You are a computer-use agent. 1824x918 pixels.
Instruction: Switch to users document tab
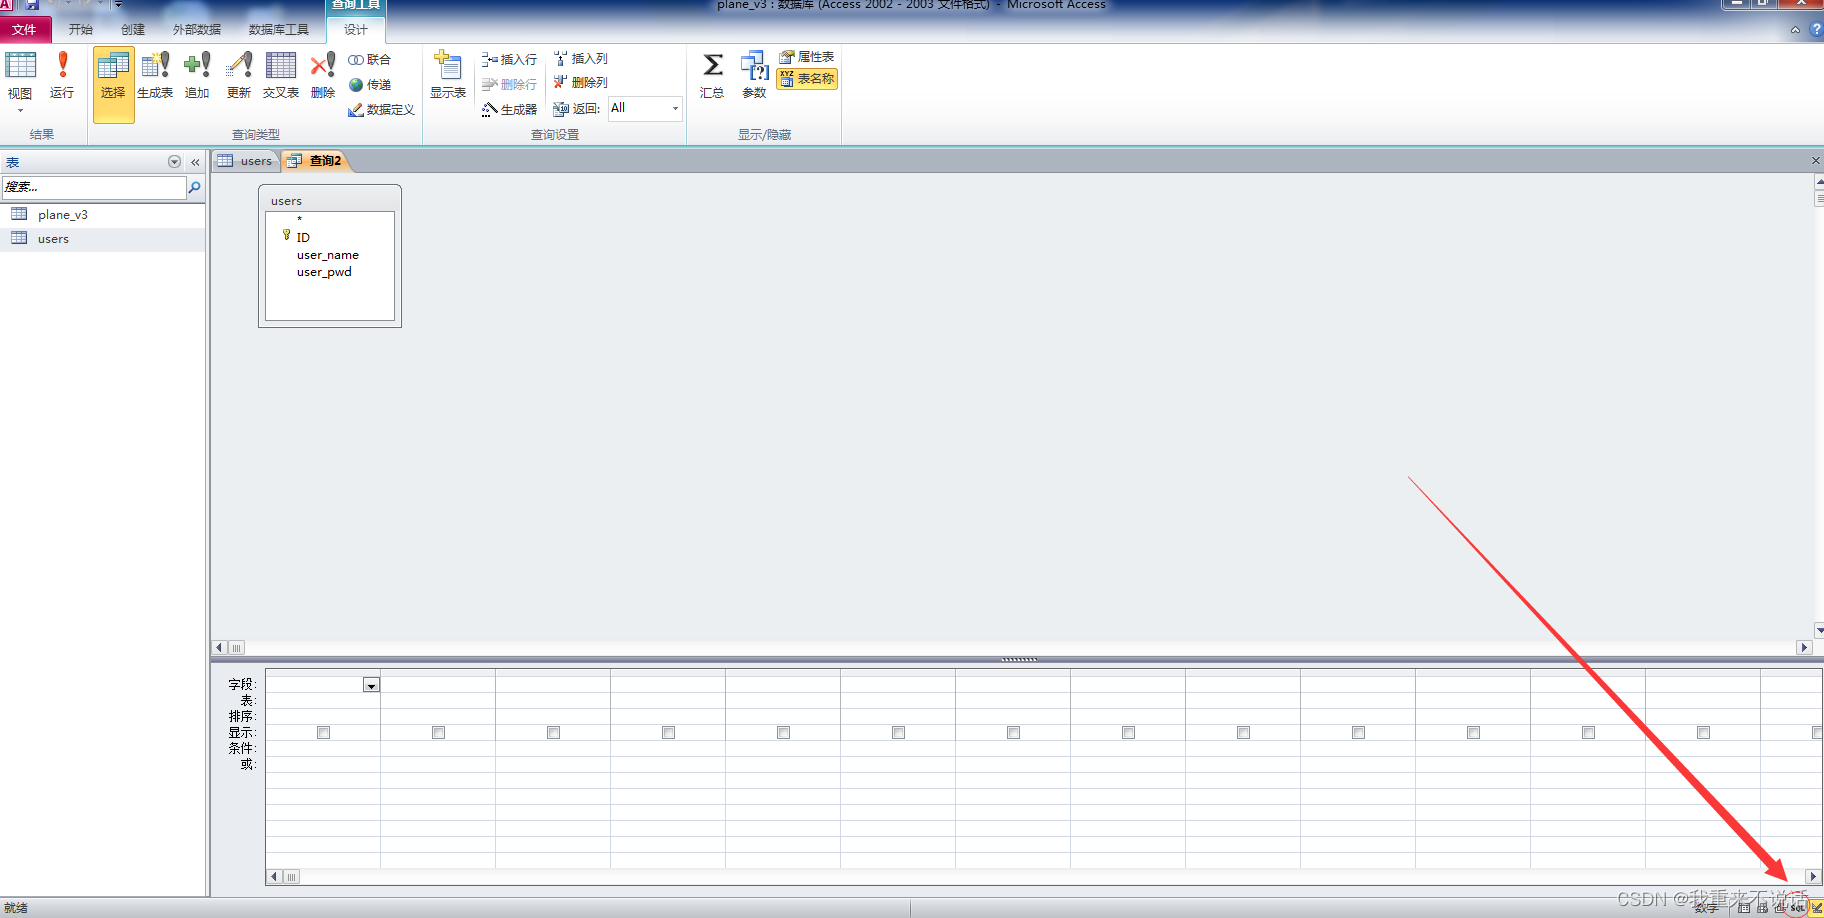(x=246, y=161)
